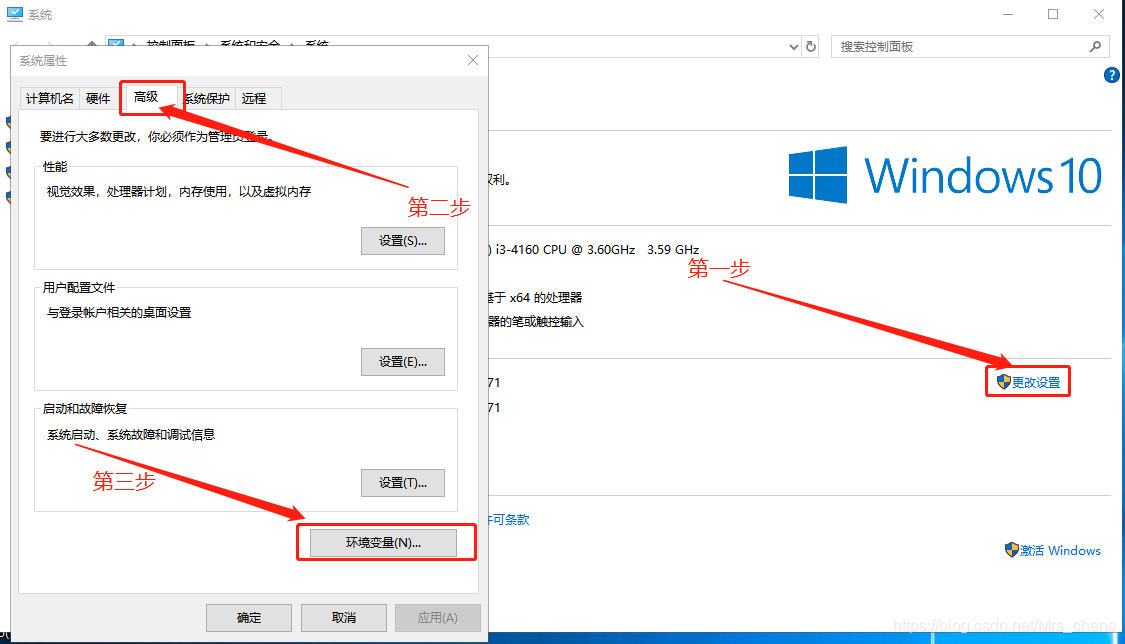Screen dimensions: 1125x644
Task: Click the search magnifier icon
Action: click(x=1095, y=47)
